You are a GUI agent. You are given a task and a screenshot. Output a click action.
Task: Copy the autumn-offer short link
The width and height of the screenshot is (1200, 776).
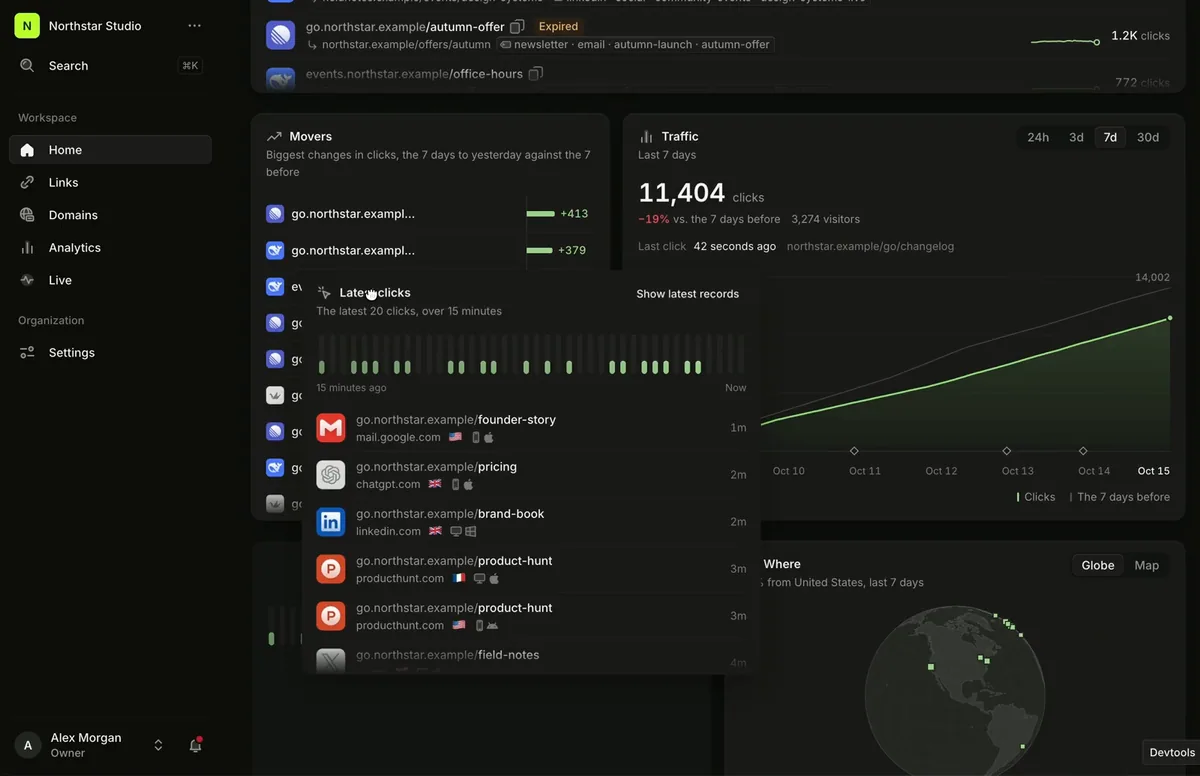pos(517,27)
